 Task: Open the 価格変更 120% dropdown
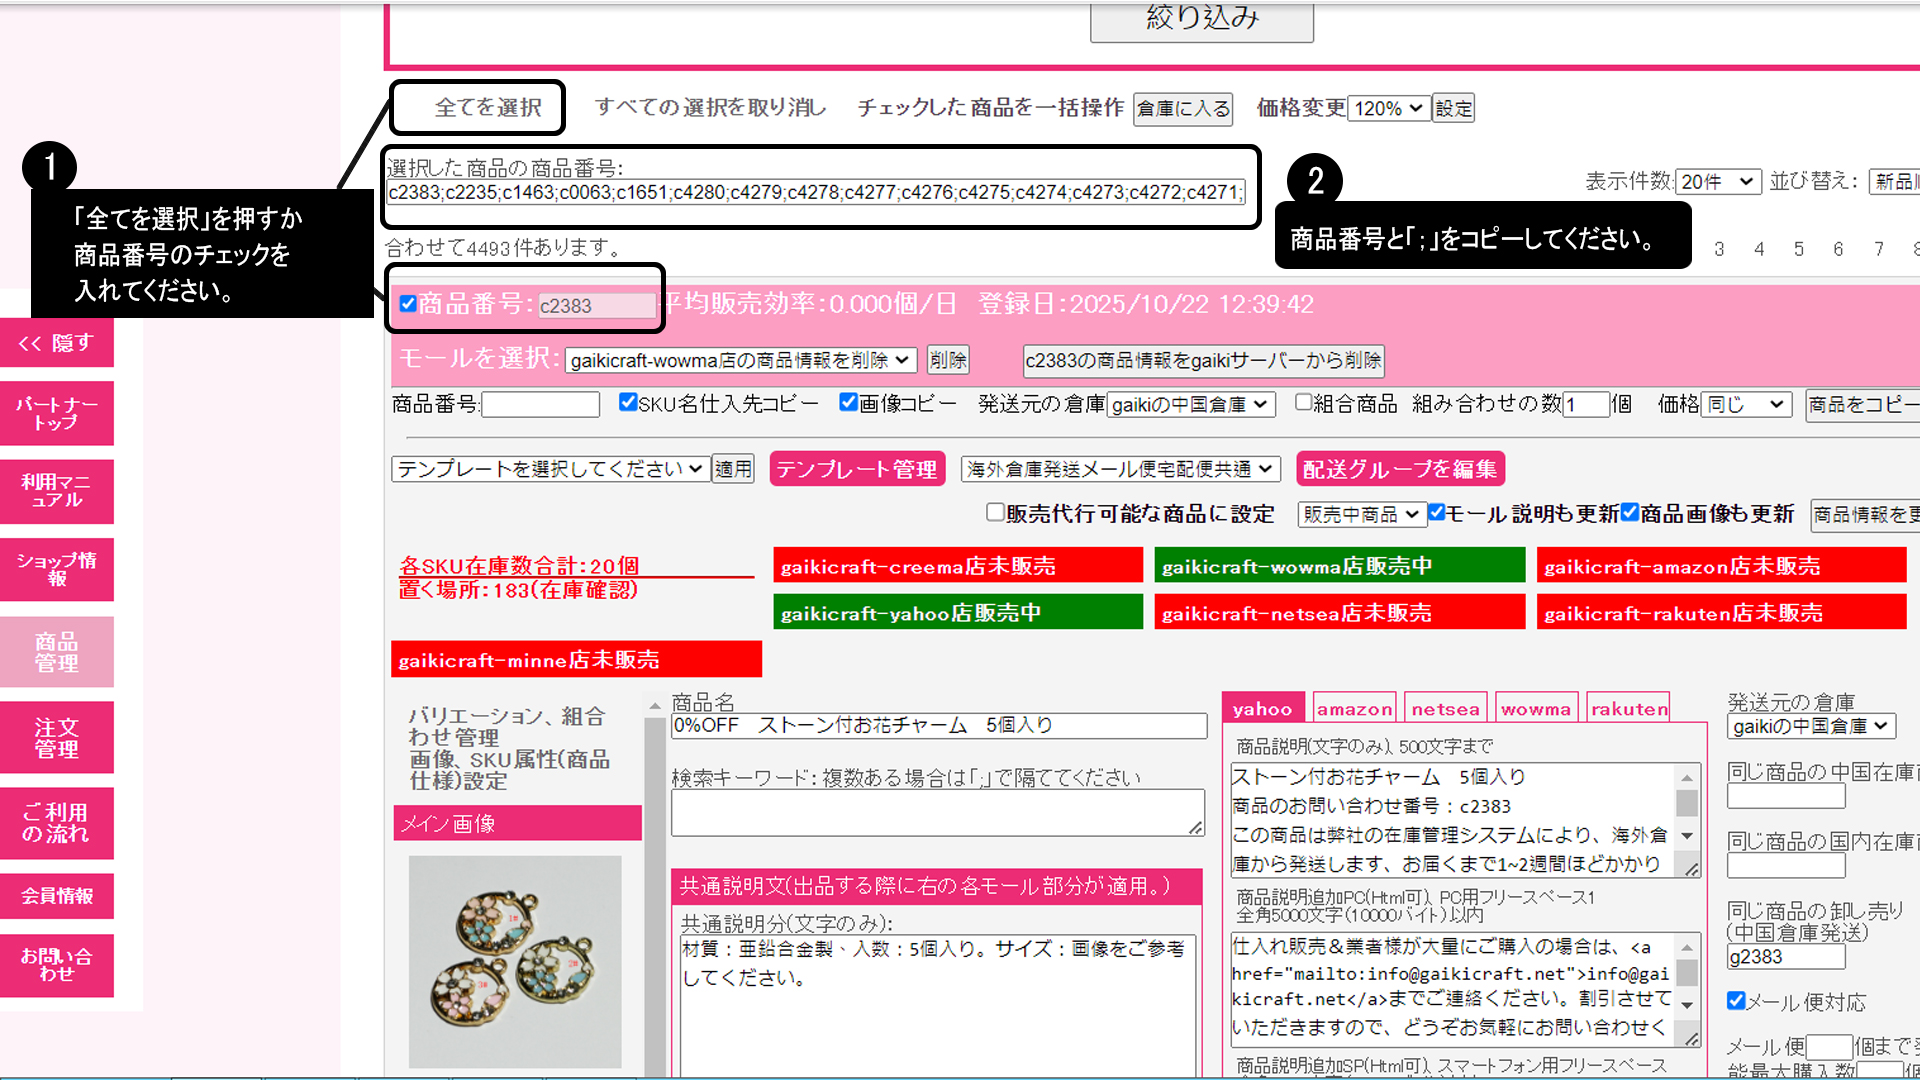click(x=1388, y=108)
